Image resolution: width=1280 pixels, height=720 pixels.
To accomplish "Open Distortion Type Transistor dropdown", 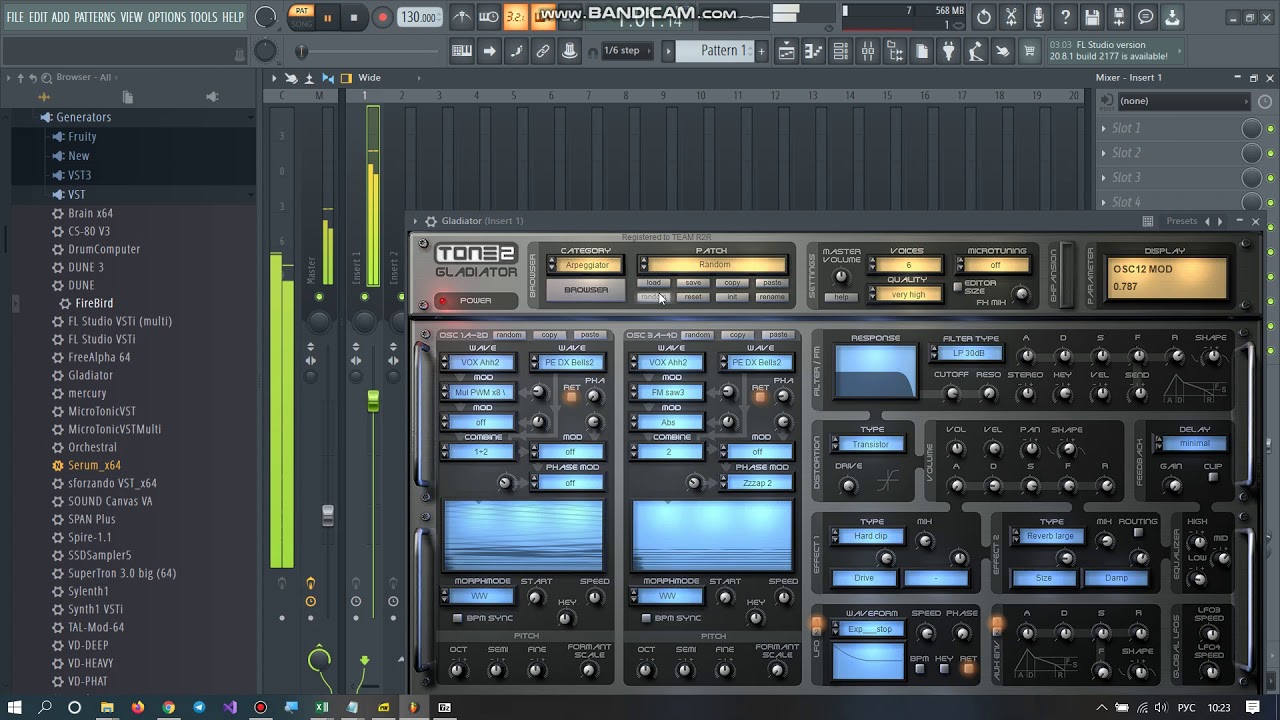I will [869, 444].
